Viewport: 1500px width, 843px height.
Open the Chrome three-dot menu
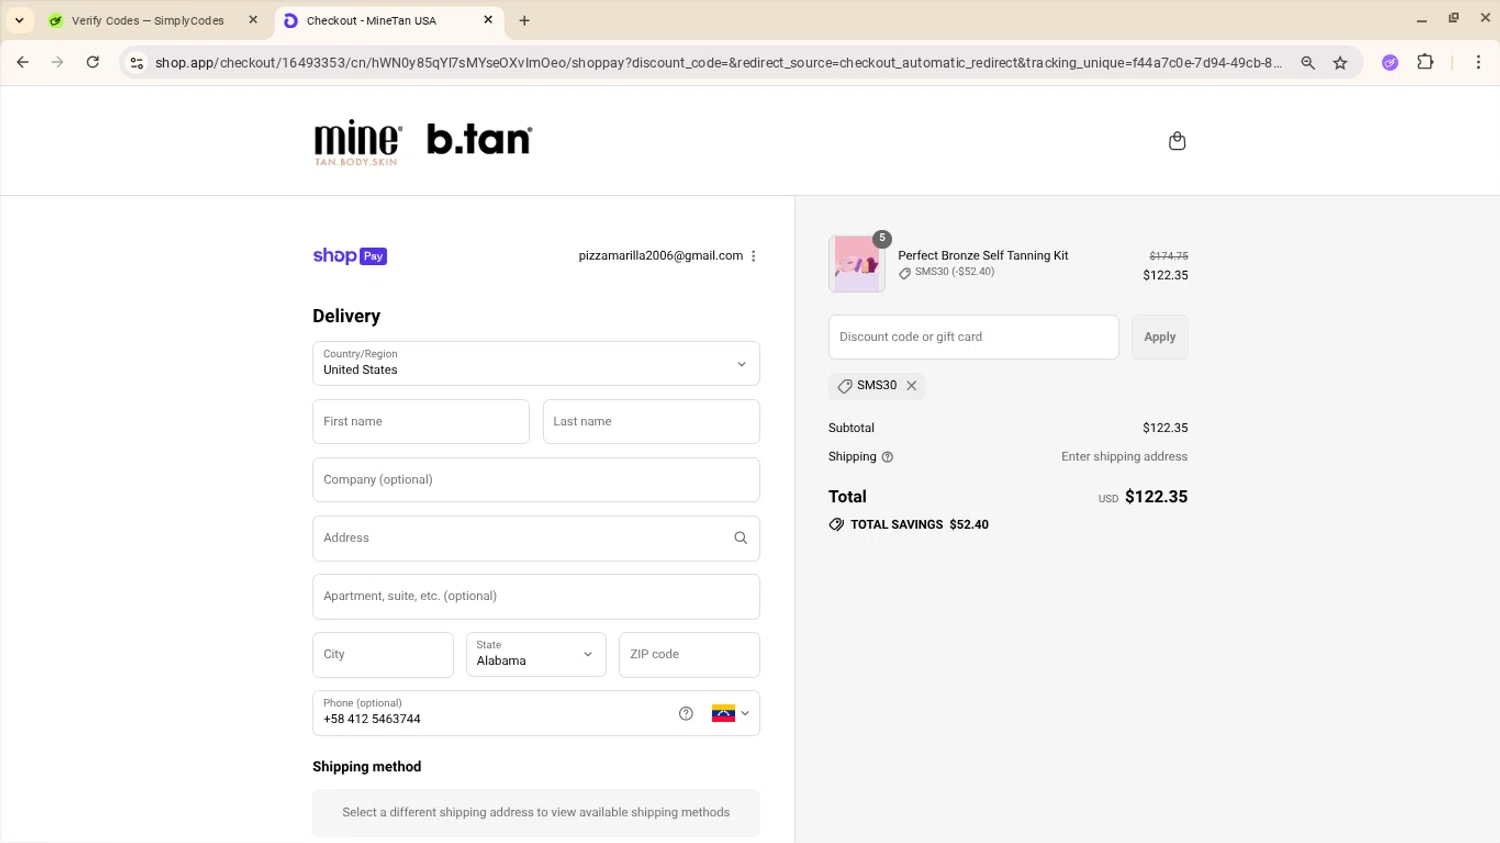tap(1478, 62)
